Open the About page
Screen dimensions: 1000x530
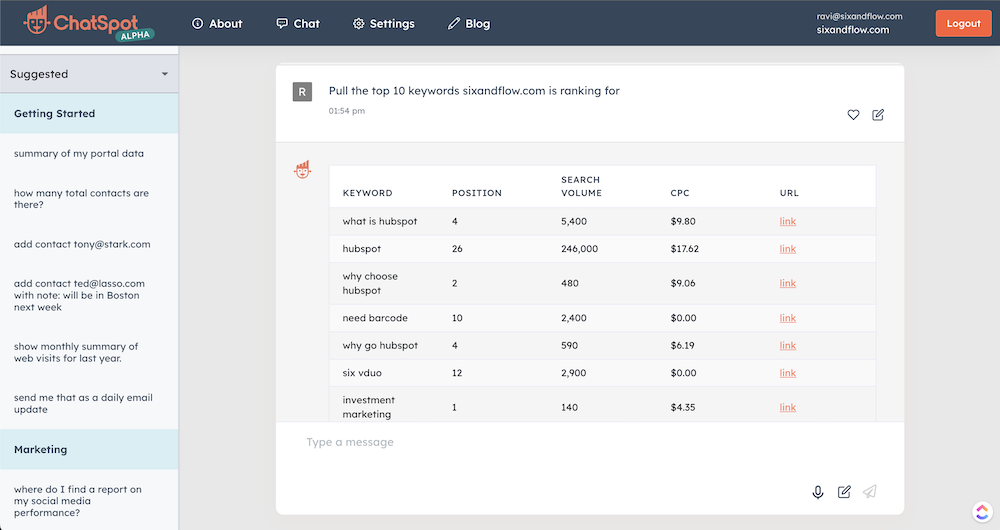coord(217,24)
